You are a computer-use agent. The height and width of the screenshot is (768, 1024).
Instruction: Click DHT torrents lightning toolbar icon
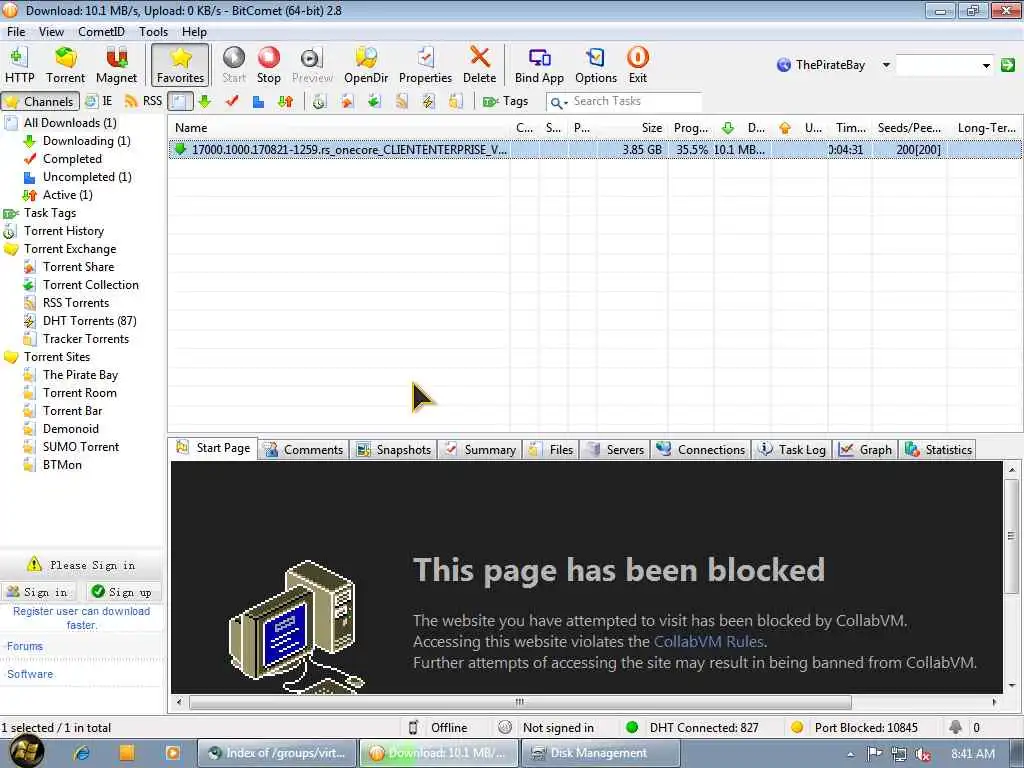428,101
